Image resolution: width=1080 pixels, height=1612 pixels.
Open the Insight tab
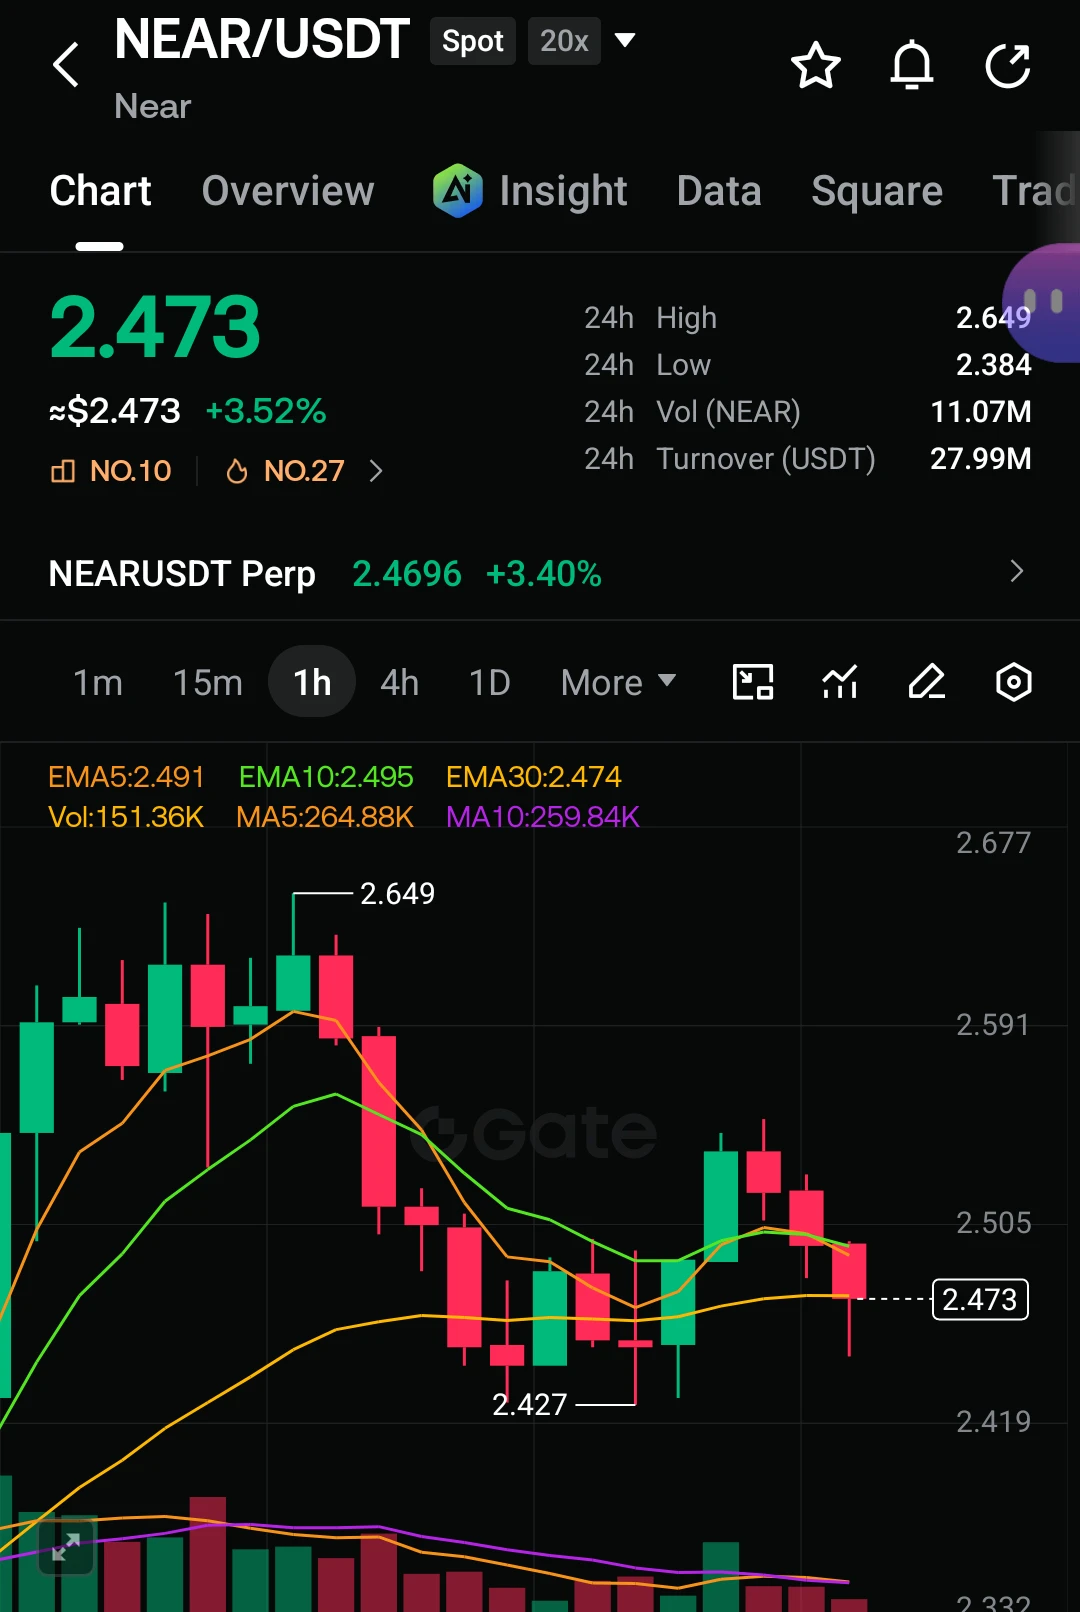tap(563, 191)
